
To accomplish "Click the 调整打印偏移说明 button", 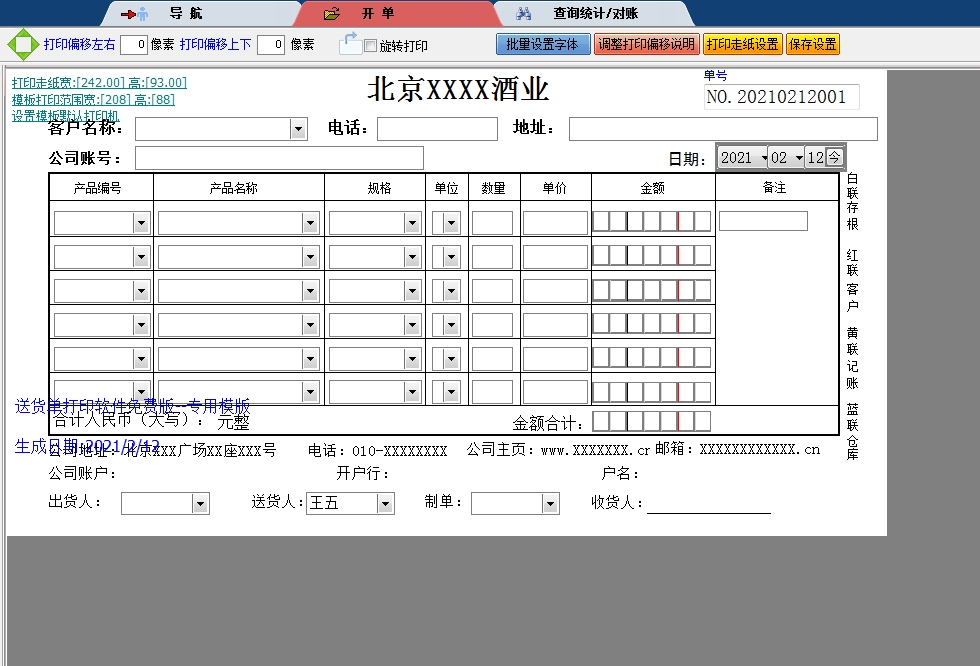I will pyautogui.click(x=646, y=44).
